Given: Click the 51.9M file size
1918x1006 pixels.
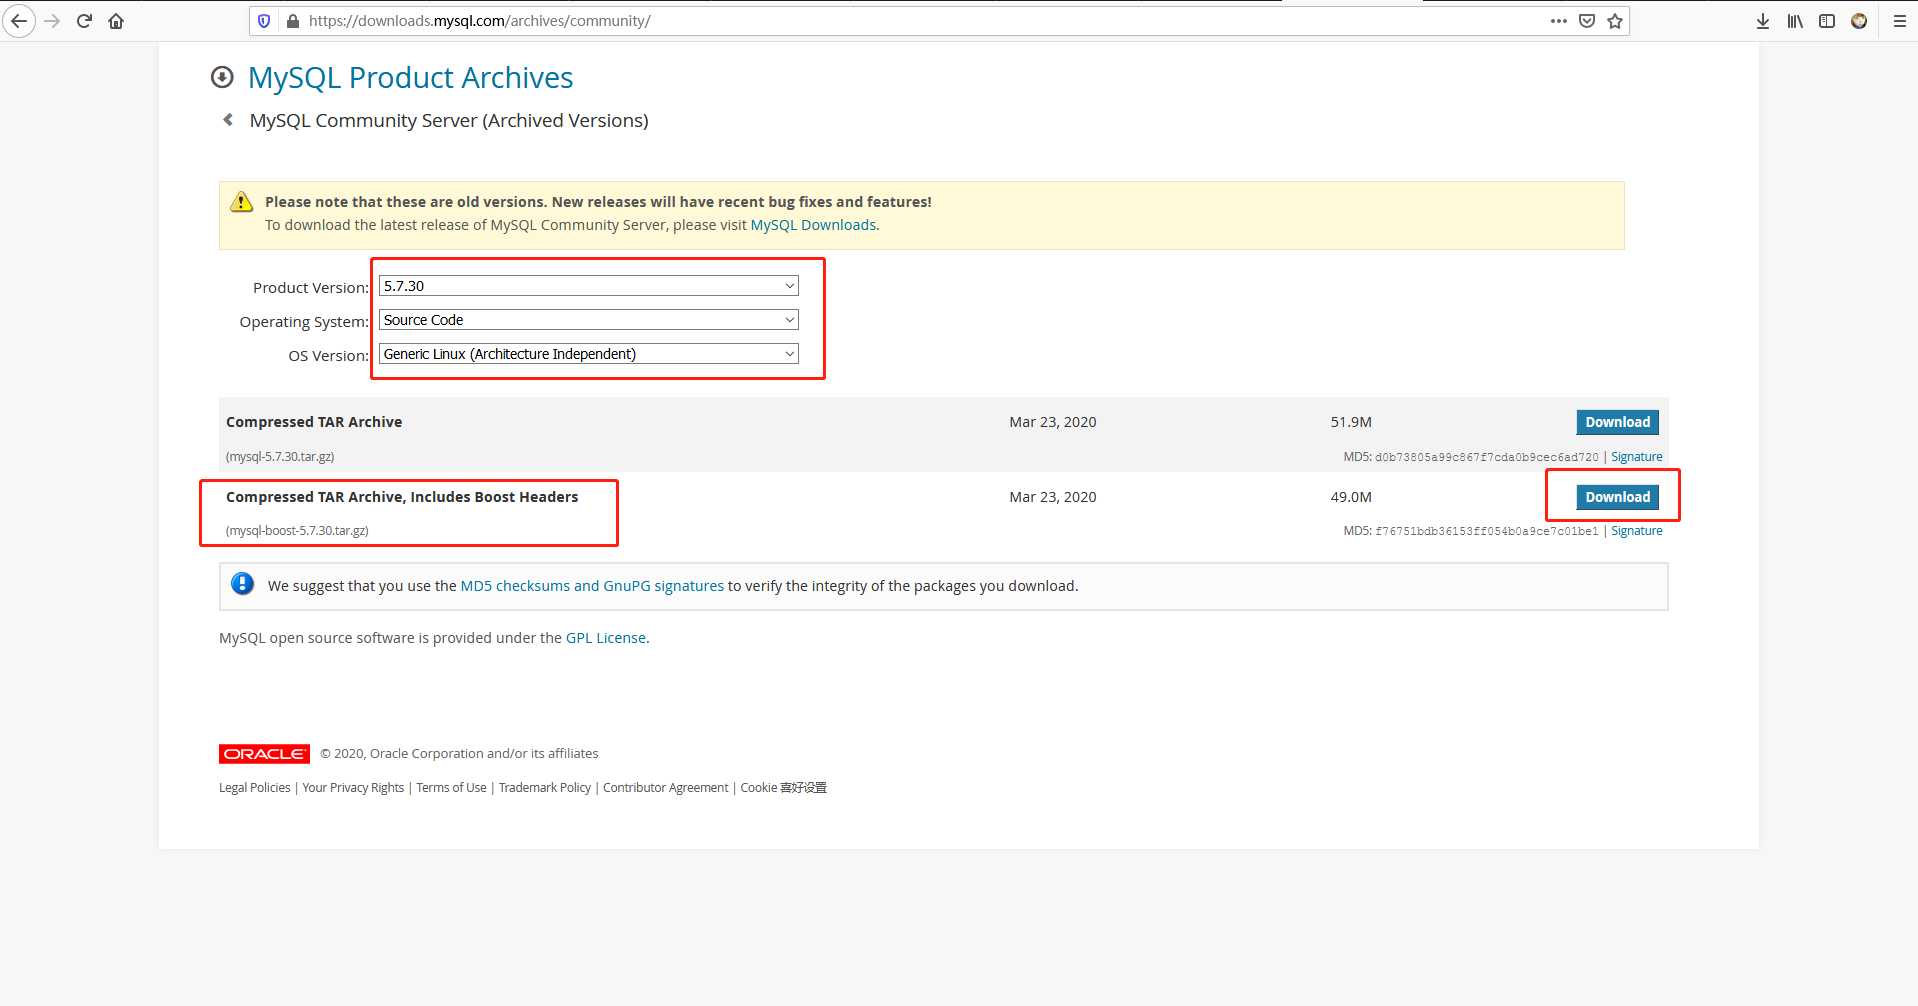Looking at the screenshot, I should coord(1351,422).
